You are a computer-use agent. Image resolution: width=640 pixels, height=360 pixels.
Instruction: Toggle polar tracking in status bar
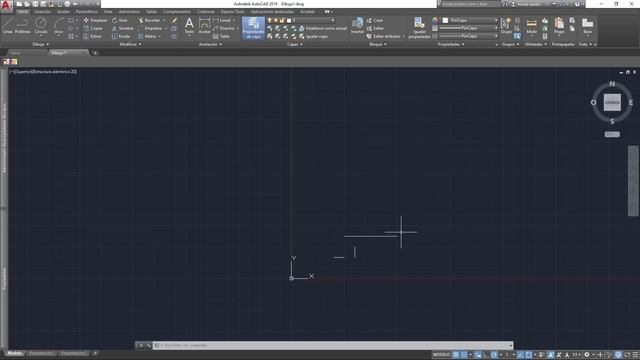[494, 355]
